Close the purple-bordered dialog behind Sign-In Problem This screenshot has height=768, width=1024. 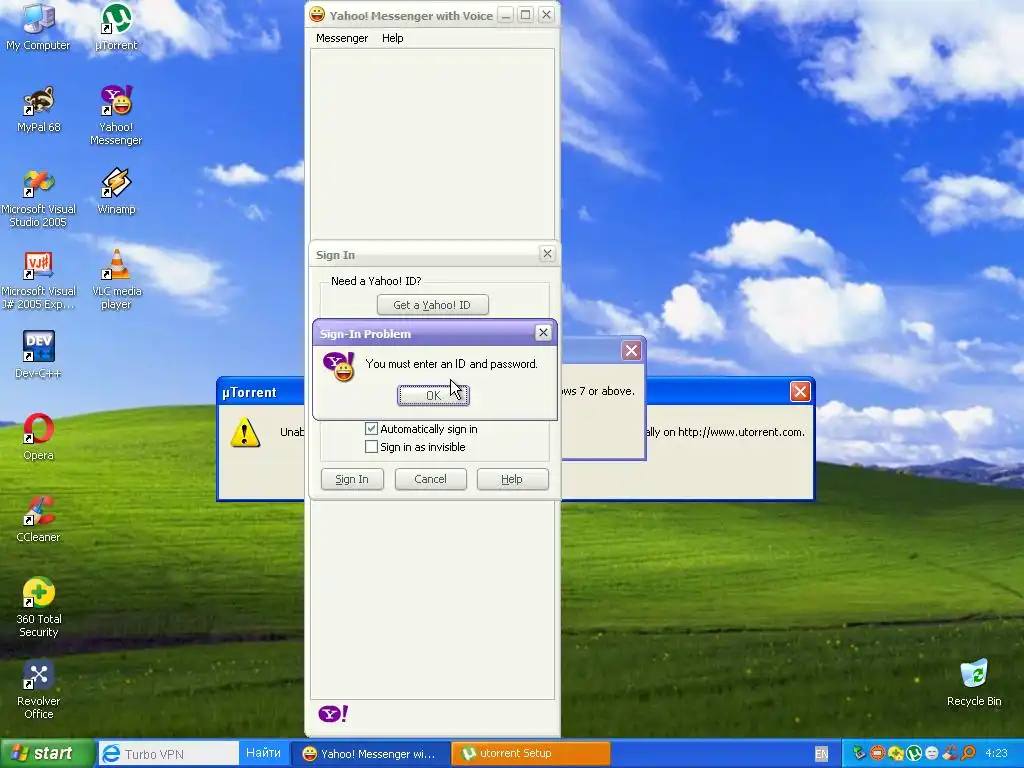click(631, 351)
